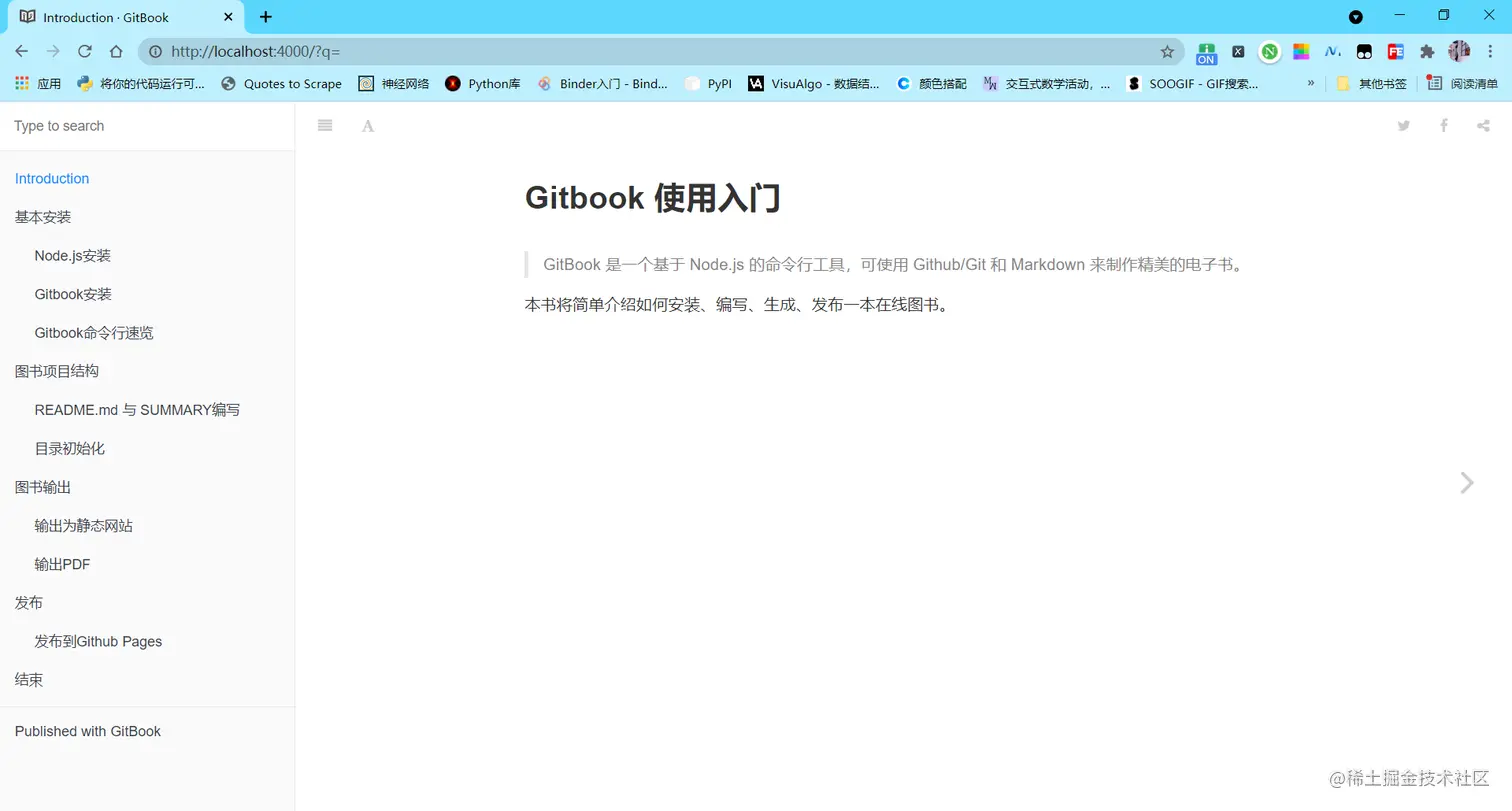This screenshot has width=1512, height=811.
Task: Open the VisuAlgo bookmark
Action: [814, 84]
